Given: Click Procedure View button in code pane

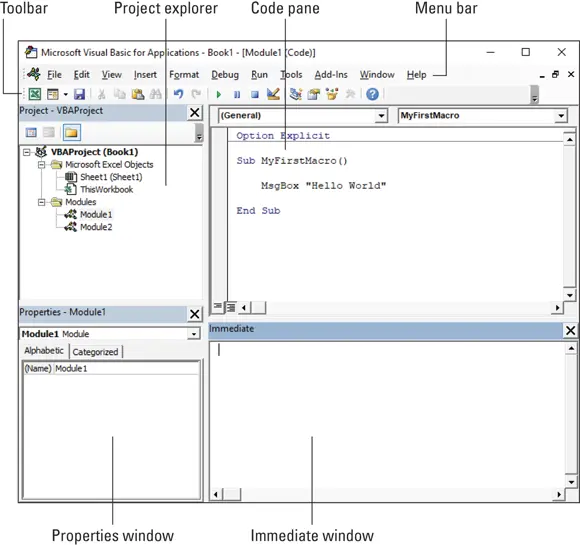Looking at the screenshot, I should [x=218, y=306].
